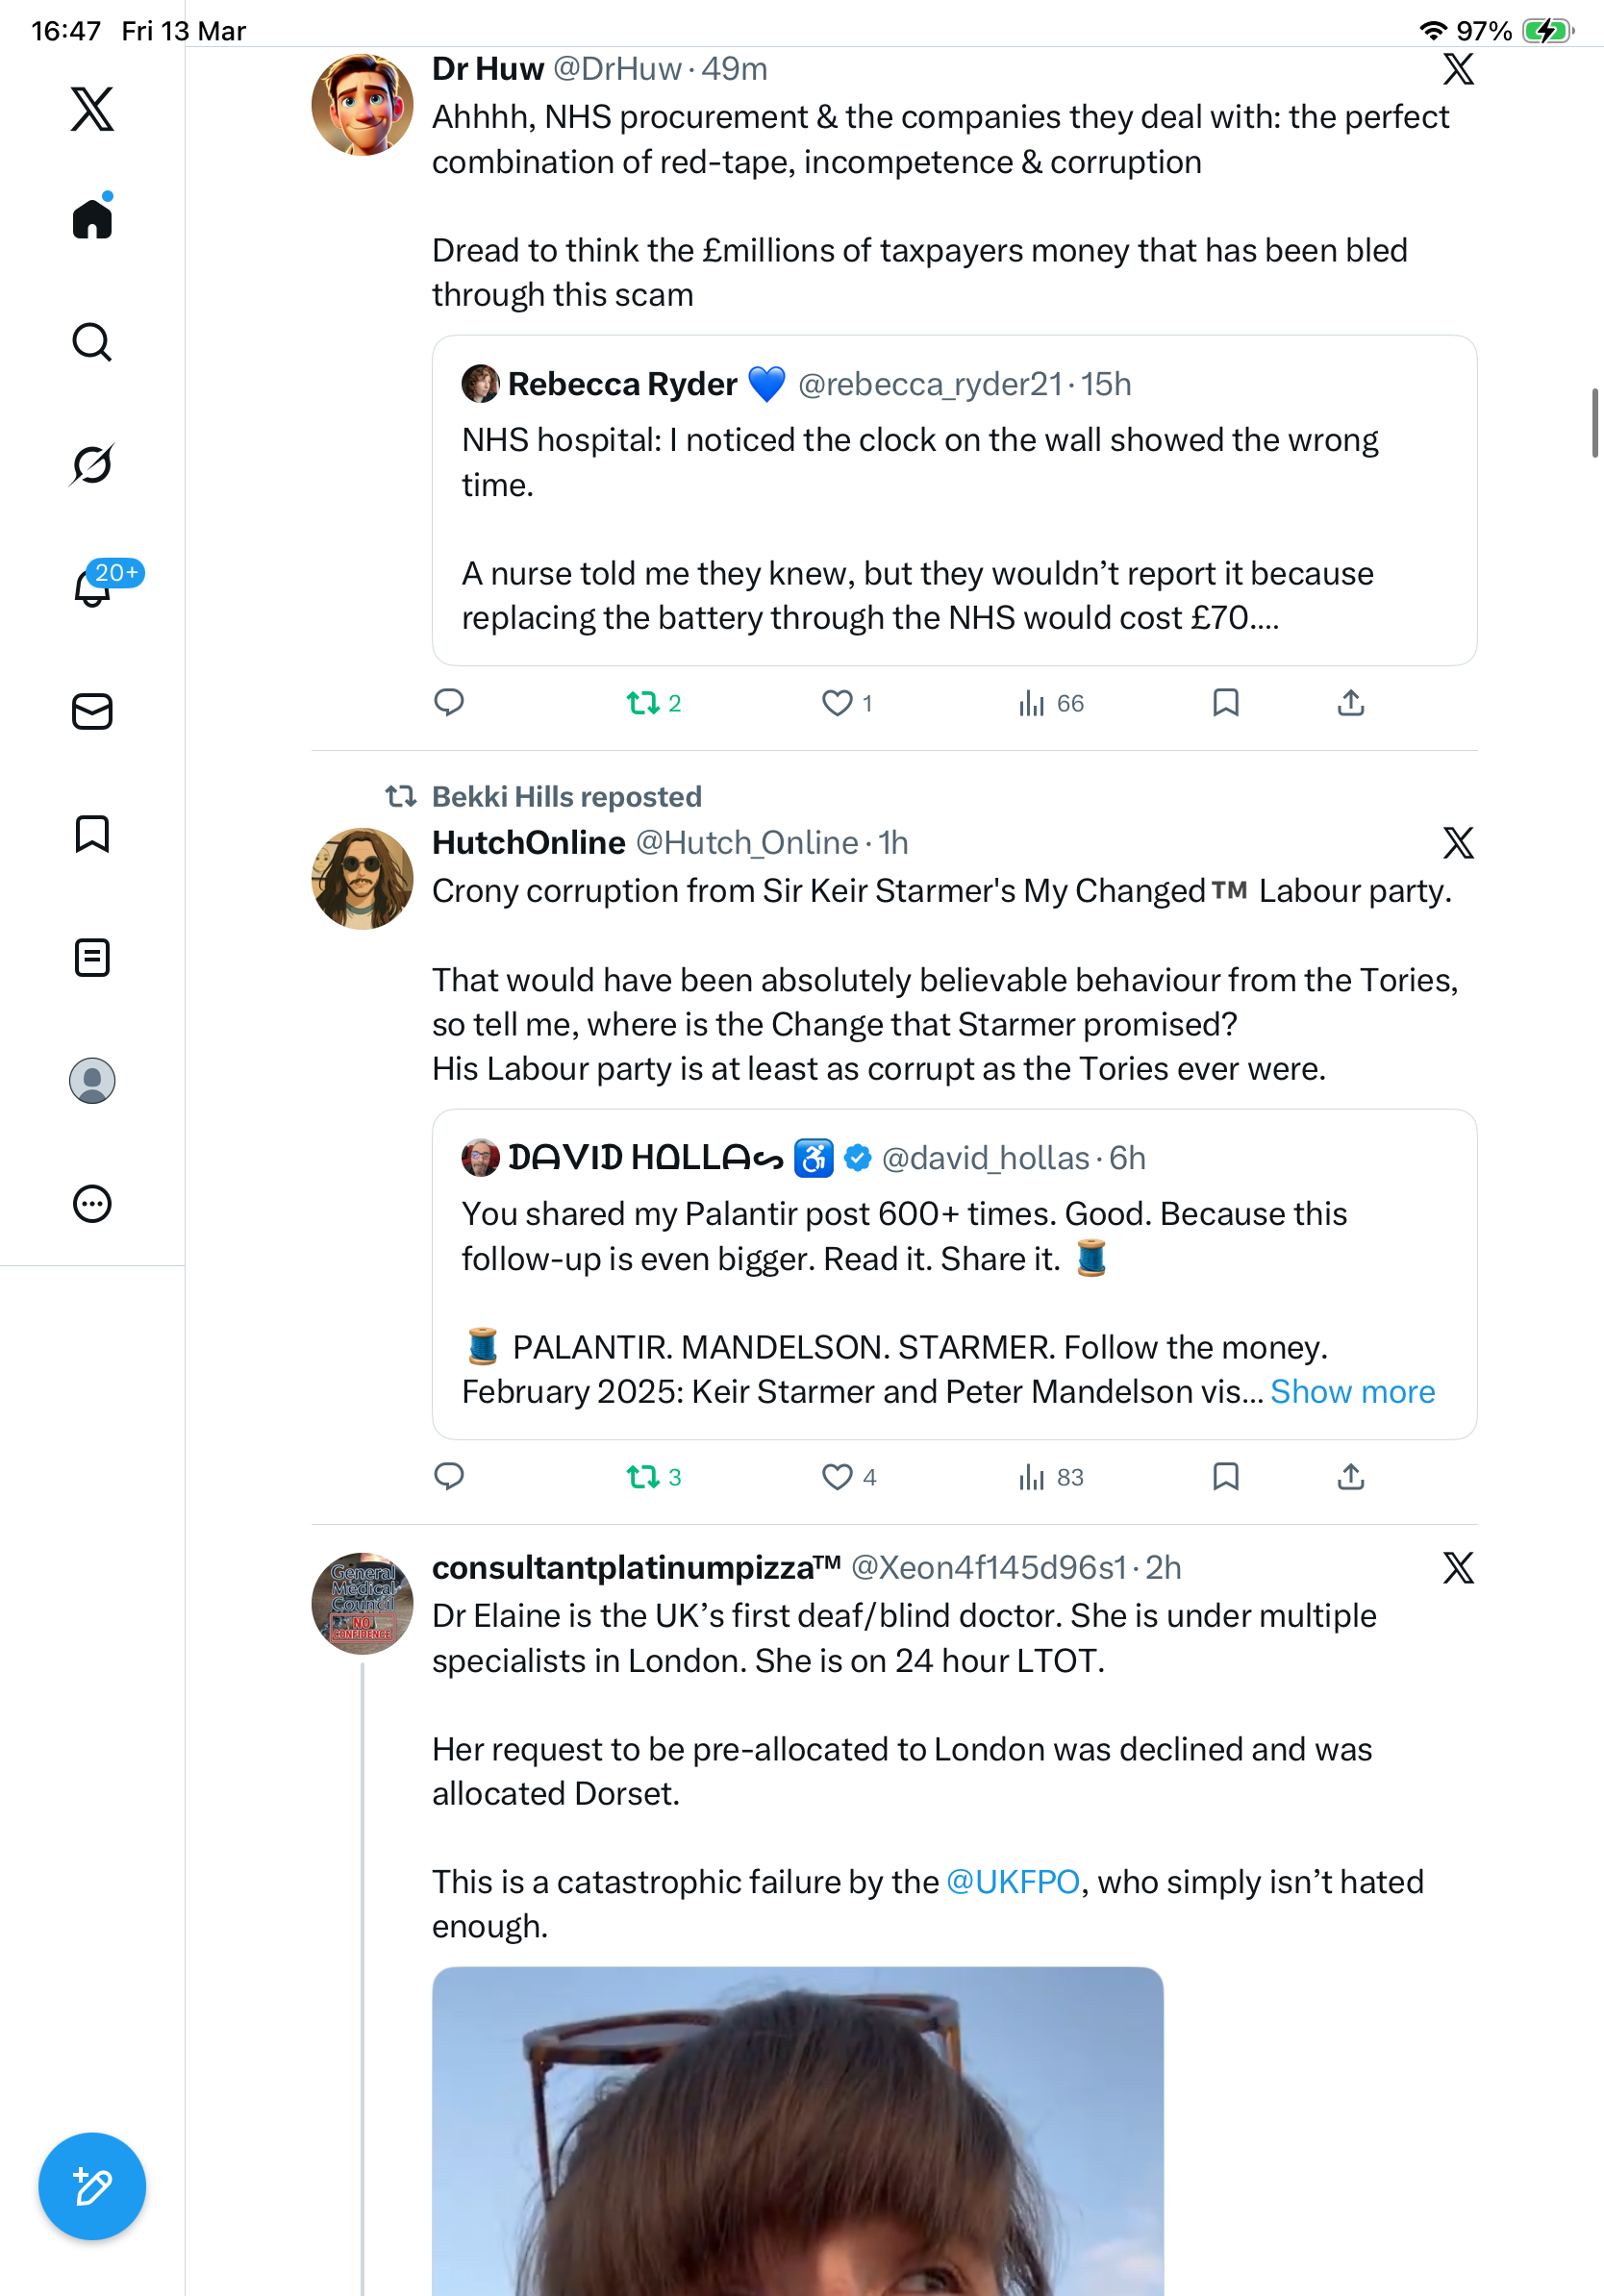Bookmark Dr Huw's post
1604x2296 pixels.
[1226, 703]
